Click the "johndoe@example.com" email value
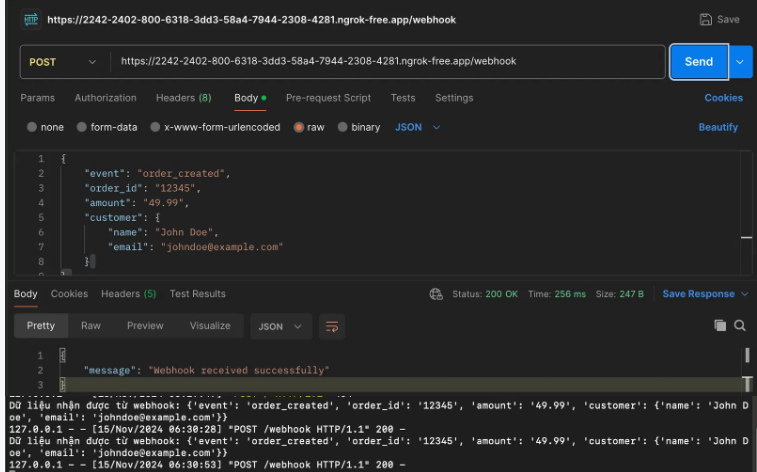757x472 pixels. (x=222, y=247)
